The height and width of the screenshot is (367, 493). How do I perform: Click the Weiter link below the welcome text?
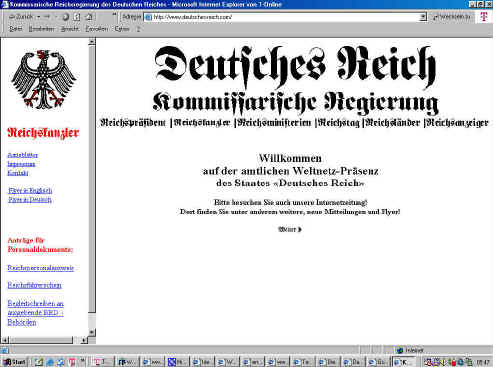290,229
